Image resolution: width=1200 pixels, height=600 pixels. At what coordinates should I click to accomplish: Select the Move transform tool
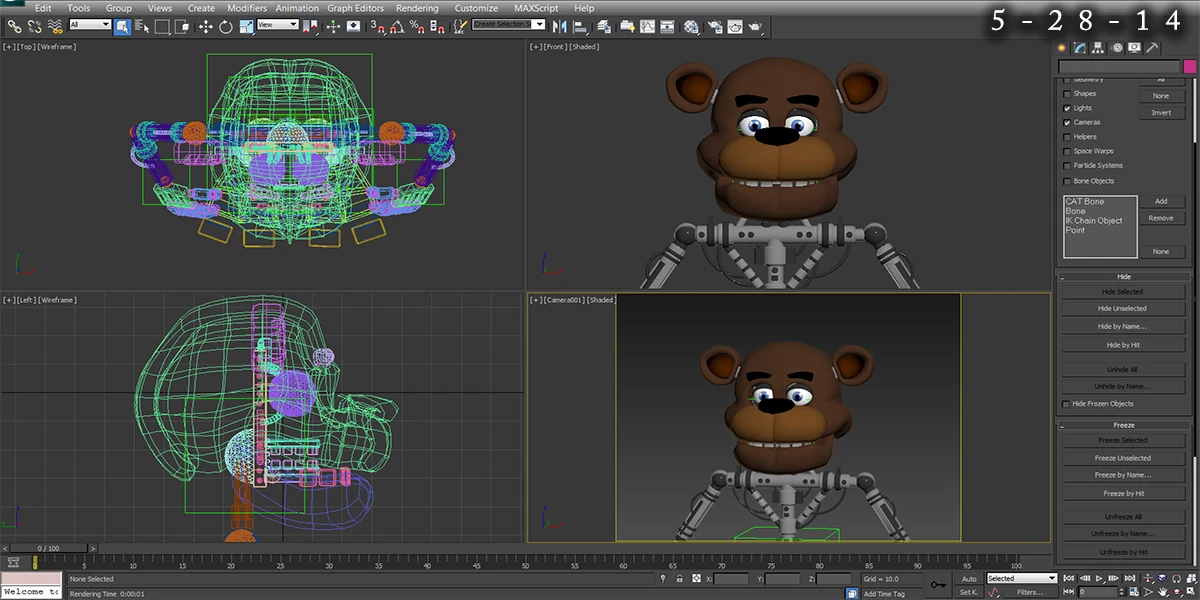(206, 26)
